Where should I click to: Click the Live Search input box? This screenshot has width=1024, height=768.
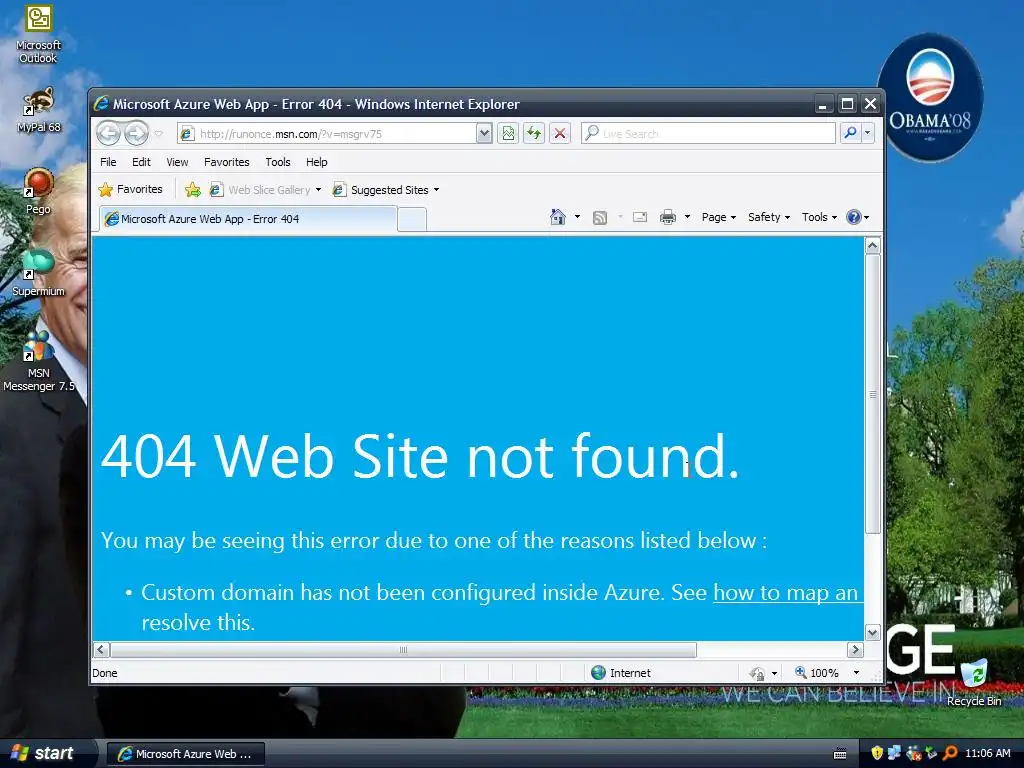click(x=709, y=134)
